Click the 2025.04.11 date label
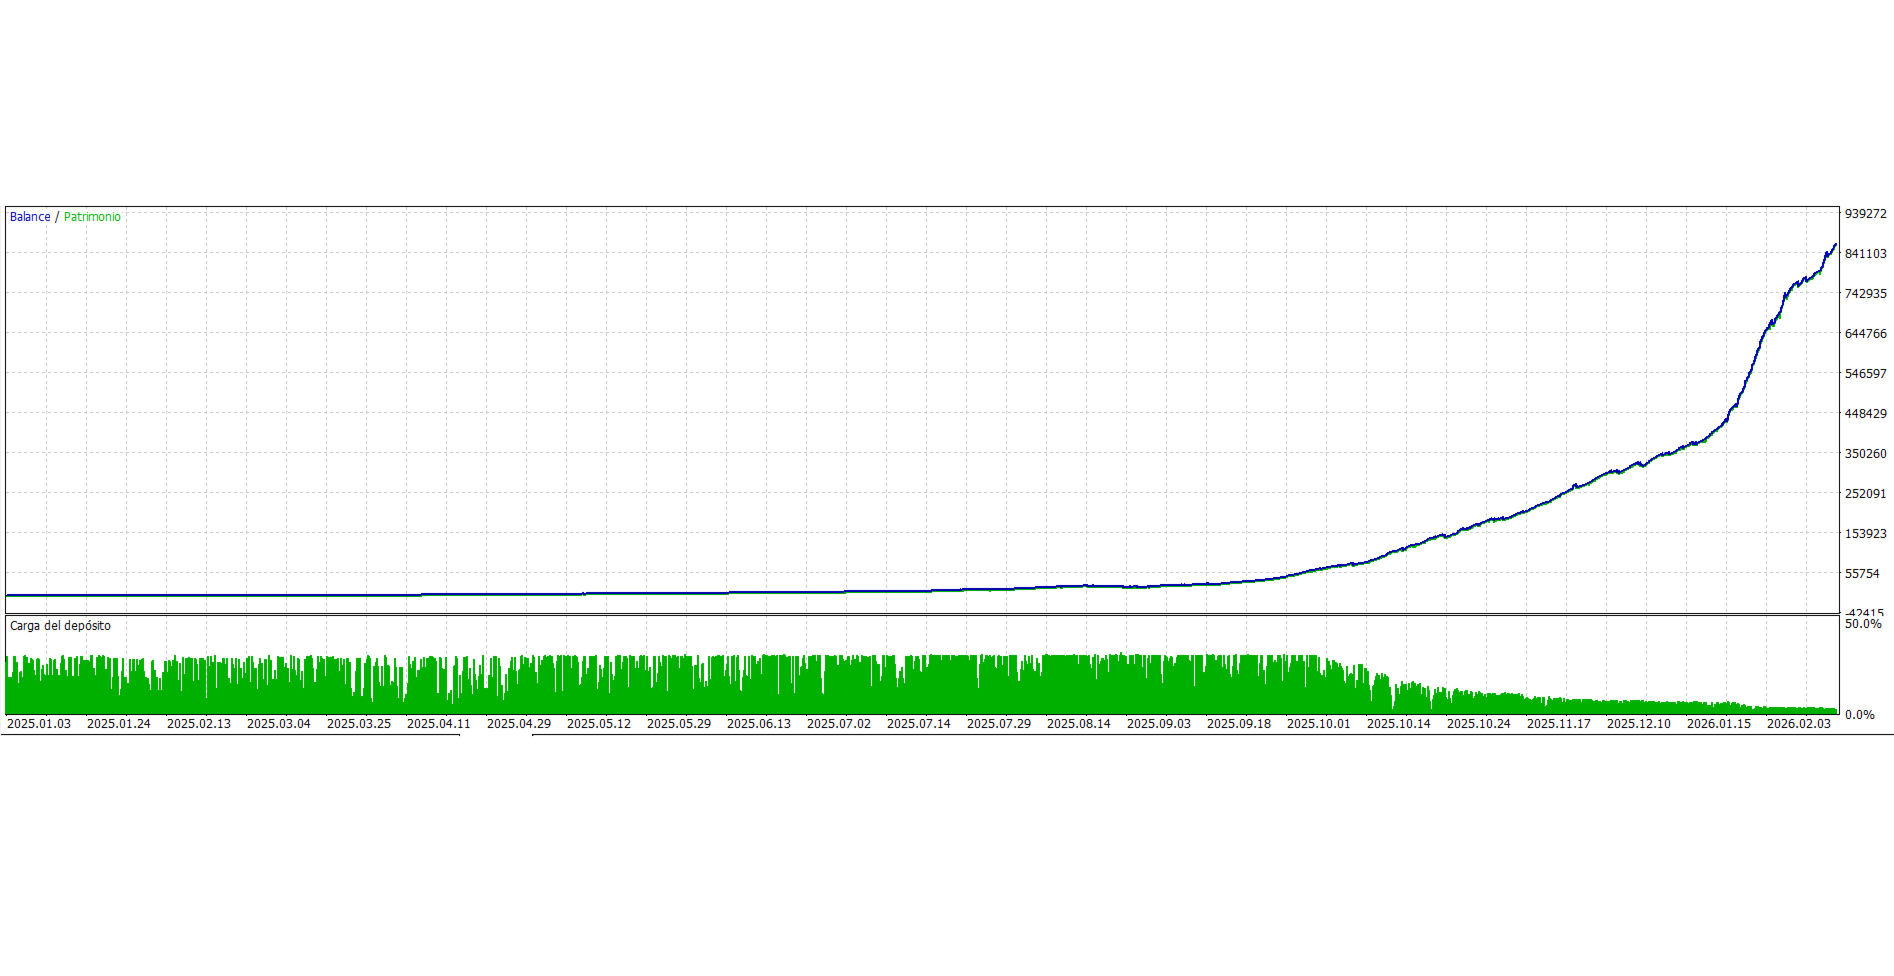The width and height of the screenshot is (1894, 976). click(439, 724)
